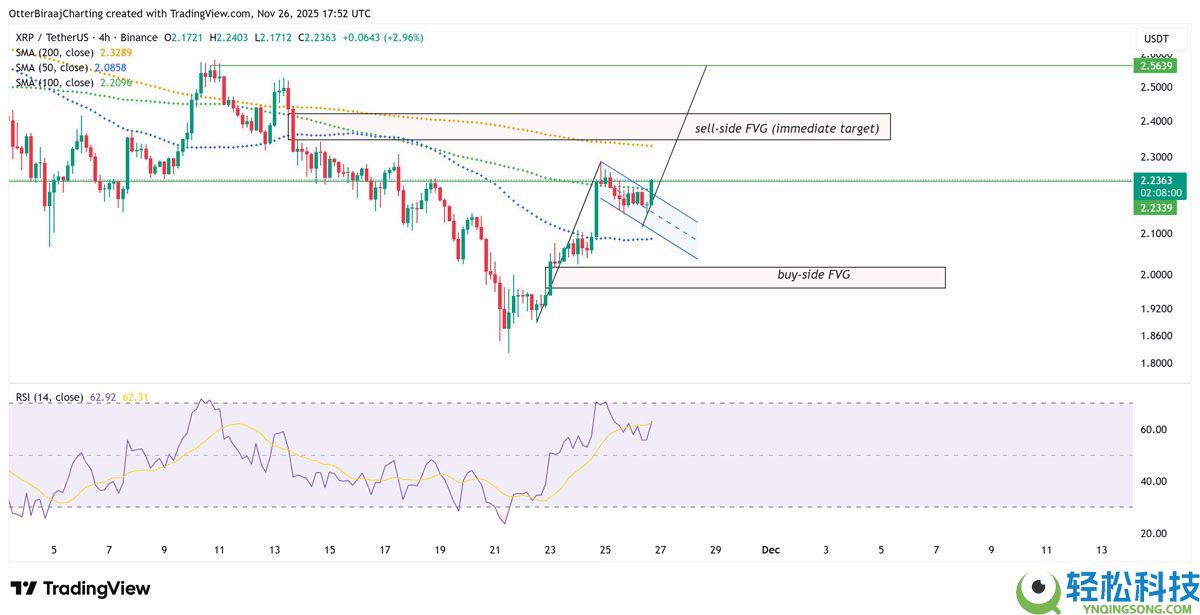The image size is (1200, 615).
Task: Click the 21 date on time axis
Action: tap(494, 549)
